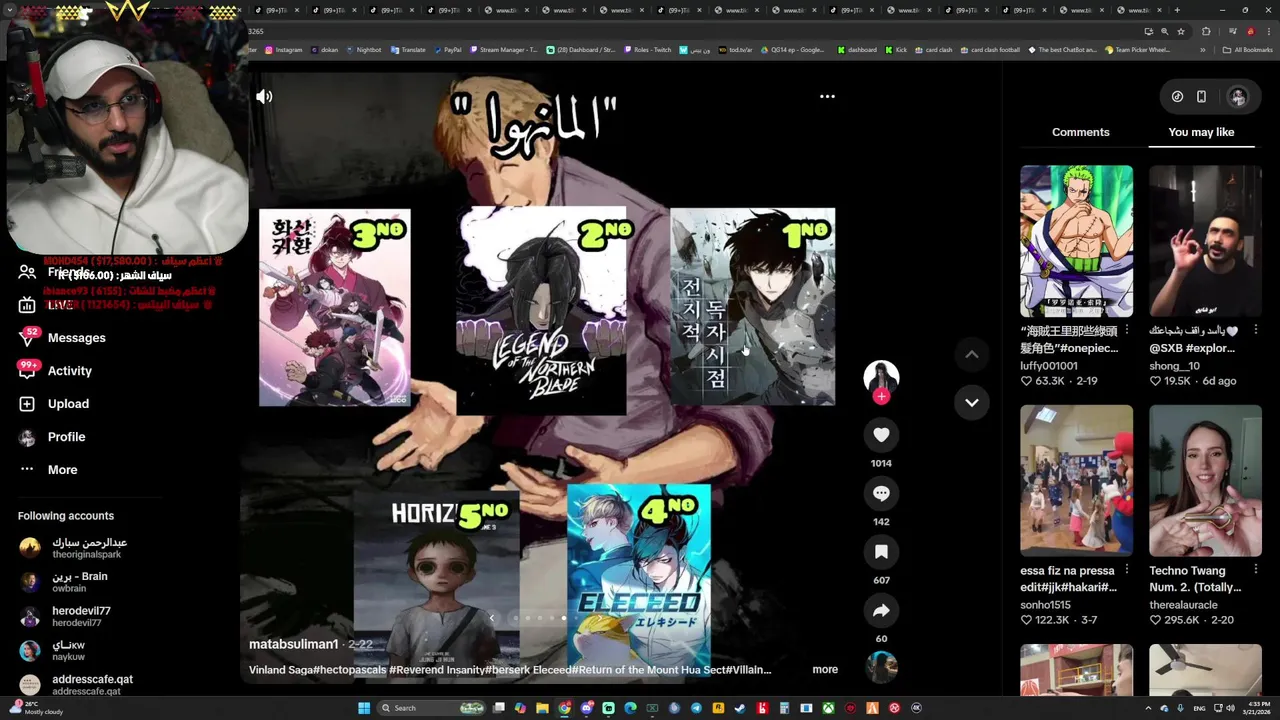Image resolution: width=1280 pixels, height=720 pixels.
Task: Open the herodevil77 following account
Action: pyautogui.click(x=66, y=616)
